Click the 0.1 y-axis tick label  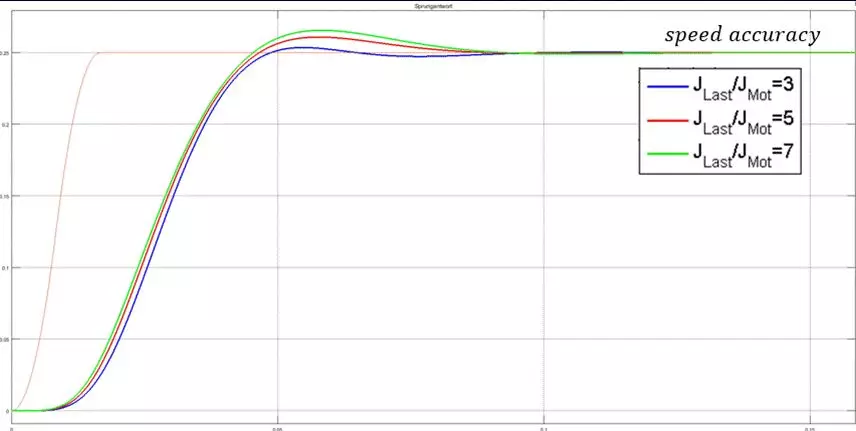(x=7, y=268)
